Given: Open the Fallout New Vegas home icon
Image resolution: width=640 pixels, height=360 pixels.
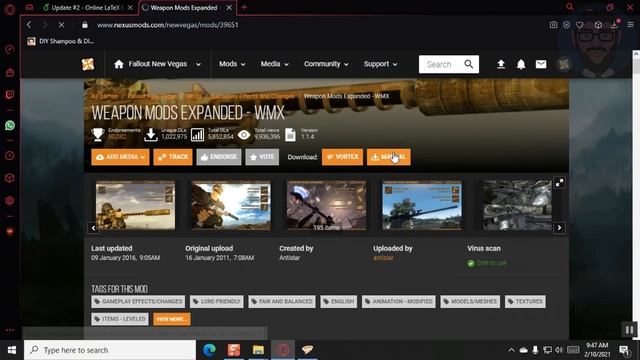Looking at the screenshot, I should tap(119, 64).
